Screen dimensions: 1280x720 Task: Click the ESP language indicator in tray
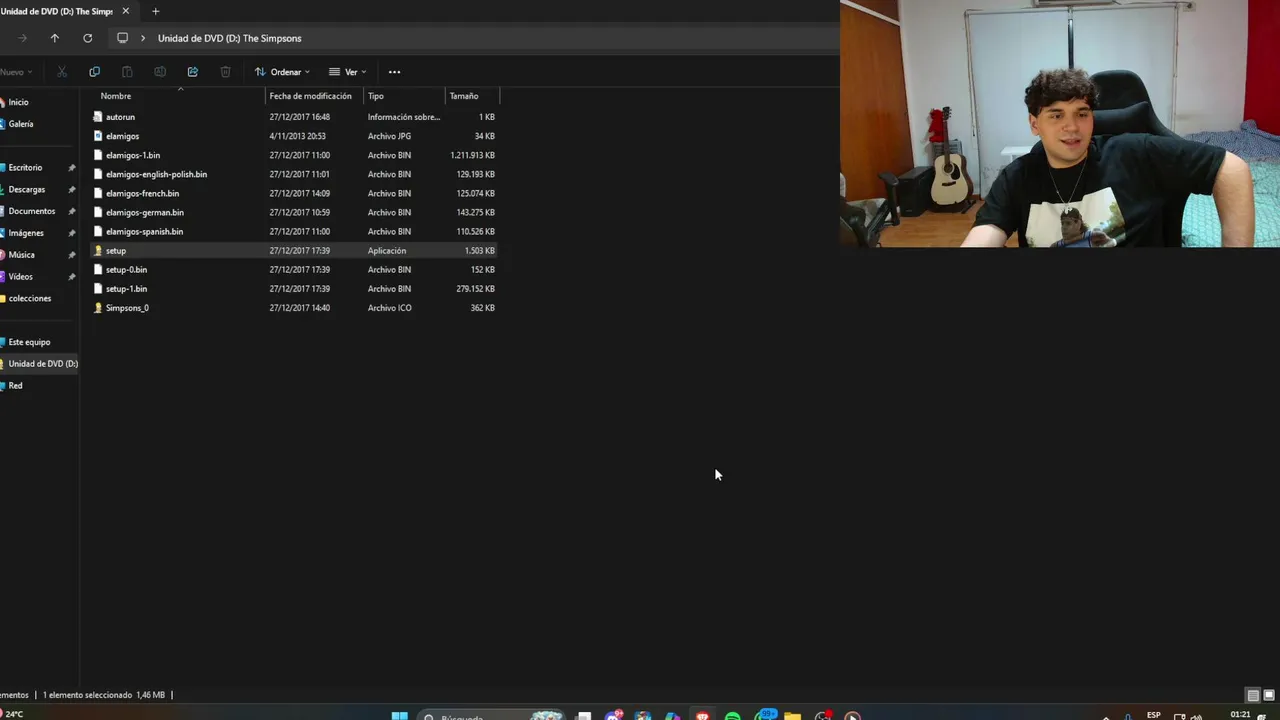(1154, 715)
